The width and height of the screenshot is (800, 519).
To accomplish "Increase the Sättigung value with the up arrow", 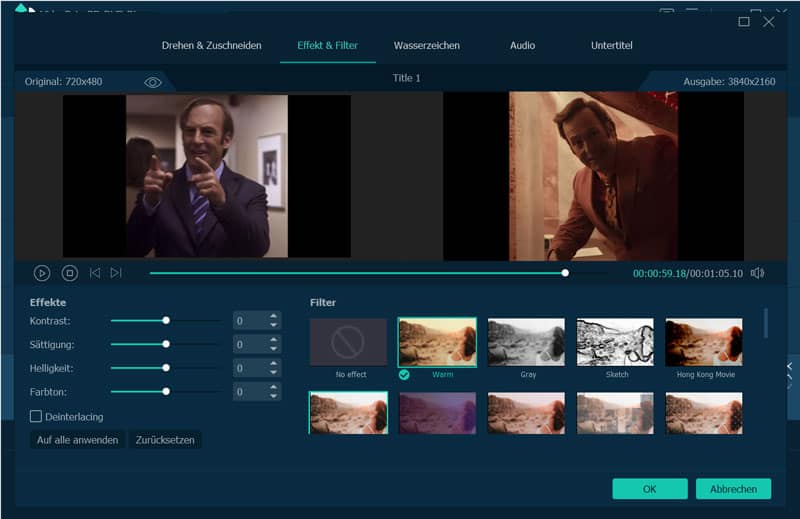I will click(273, 340).
